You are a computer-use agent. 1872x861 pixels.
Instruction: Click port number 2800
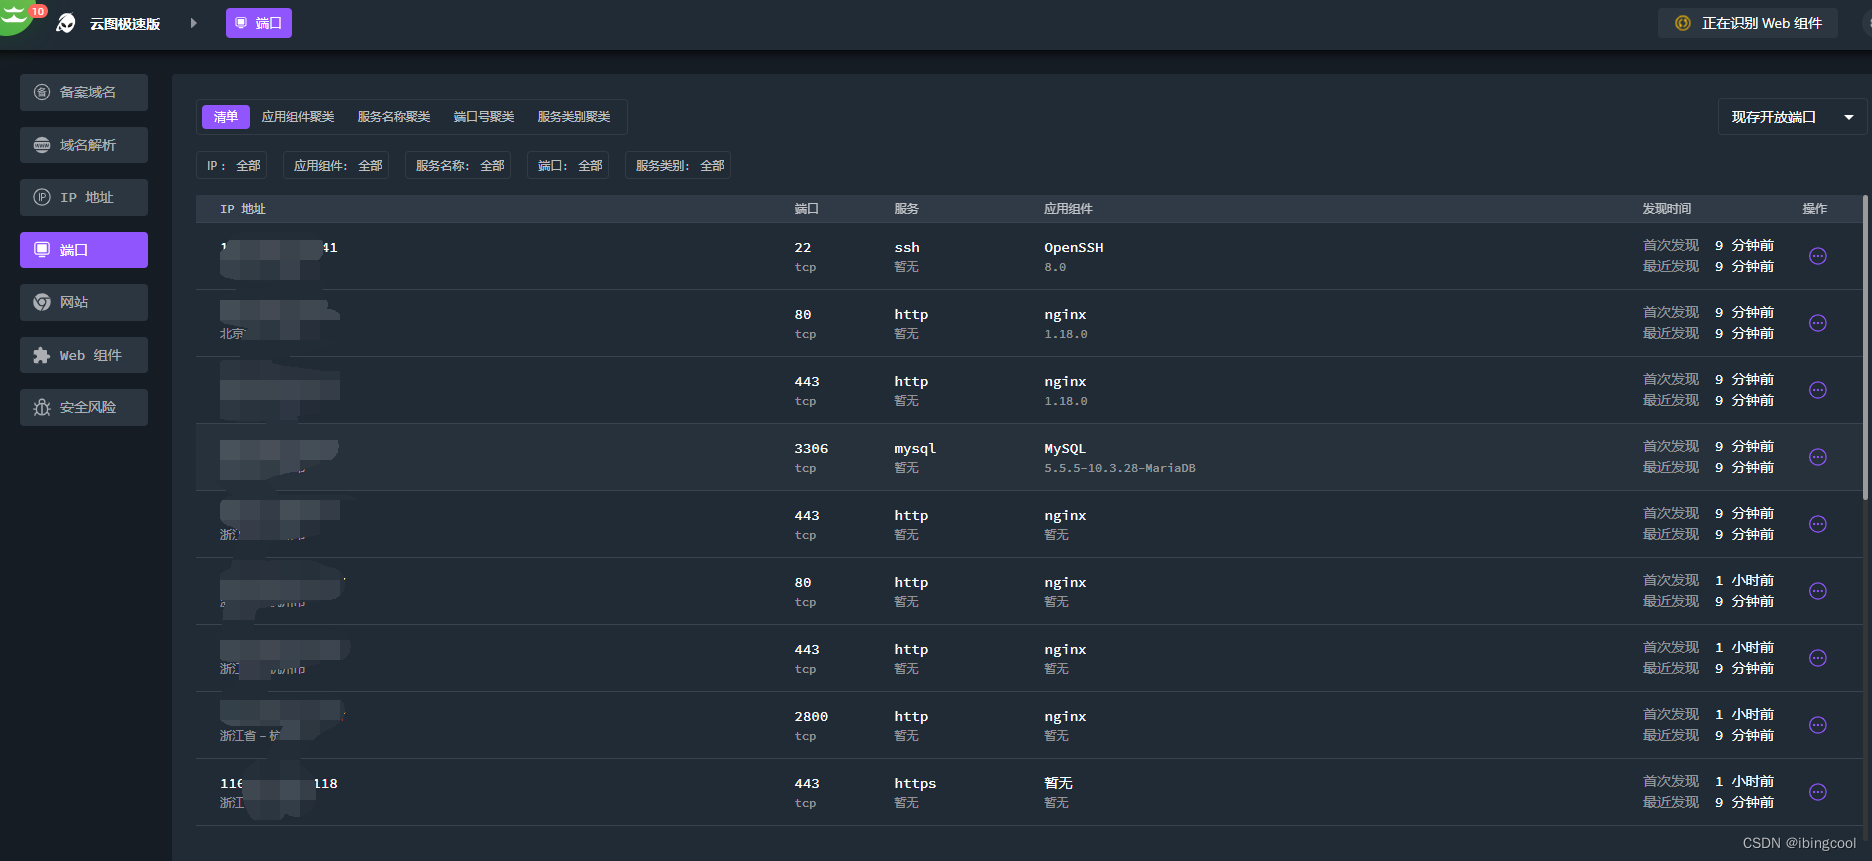(x=811, y=716)
